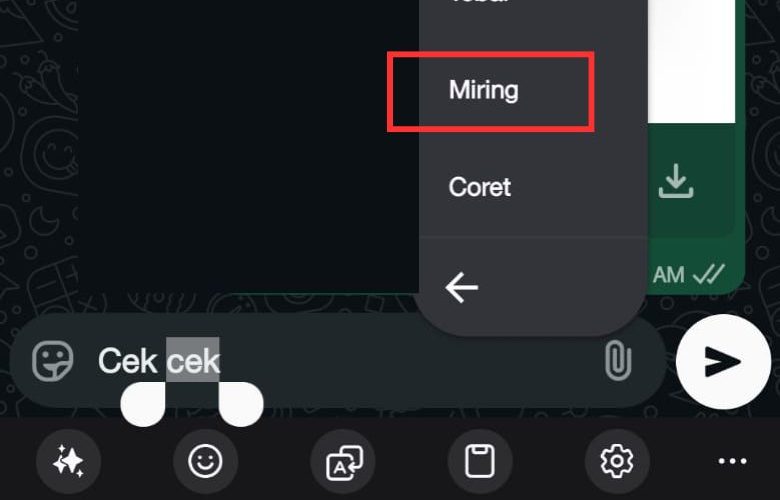Viewport: 780px width, 500px height.
Task: Open the AI sparkle keyboard tool
Action: pyautogui.click(x=68, y=462)
